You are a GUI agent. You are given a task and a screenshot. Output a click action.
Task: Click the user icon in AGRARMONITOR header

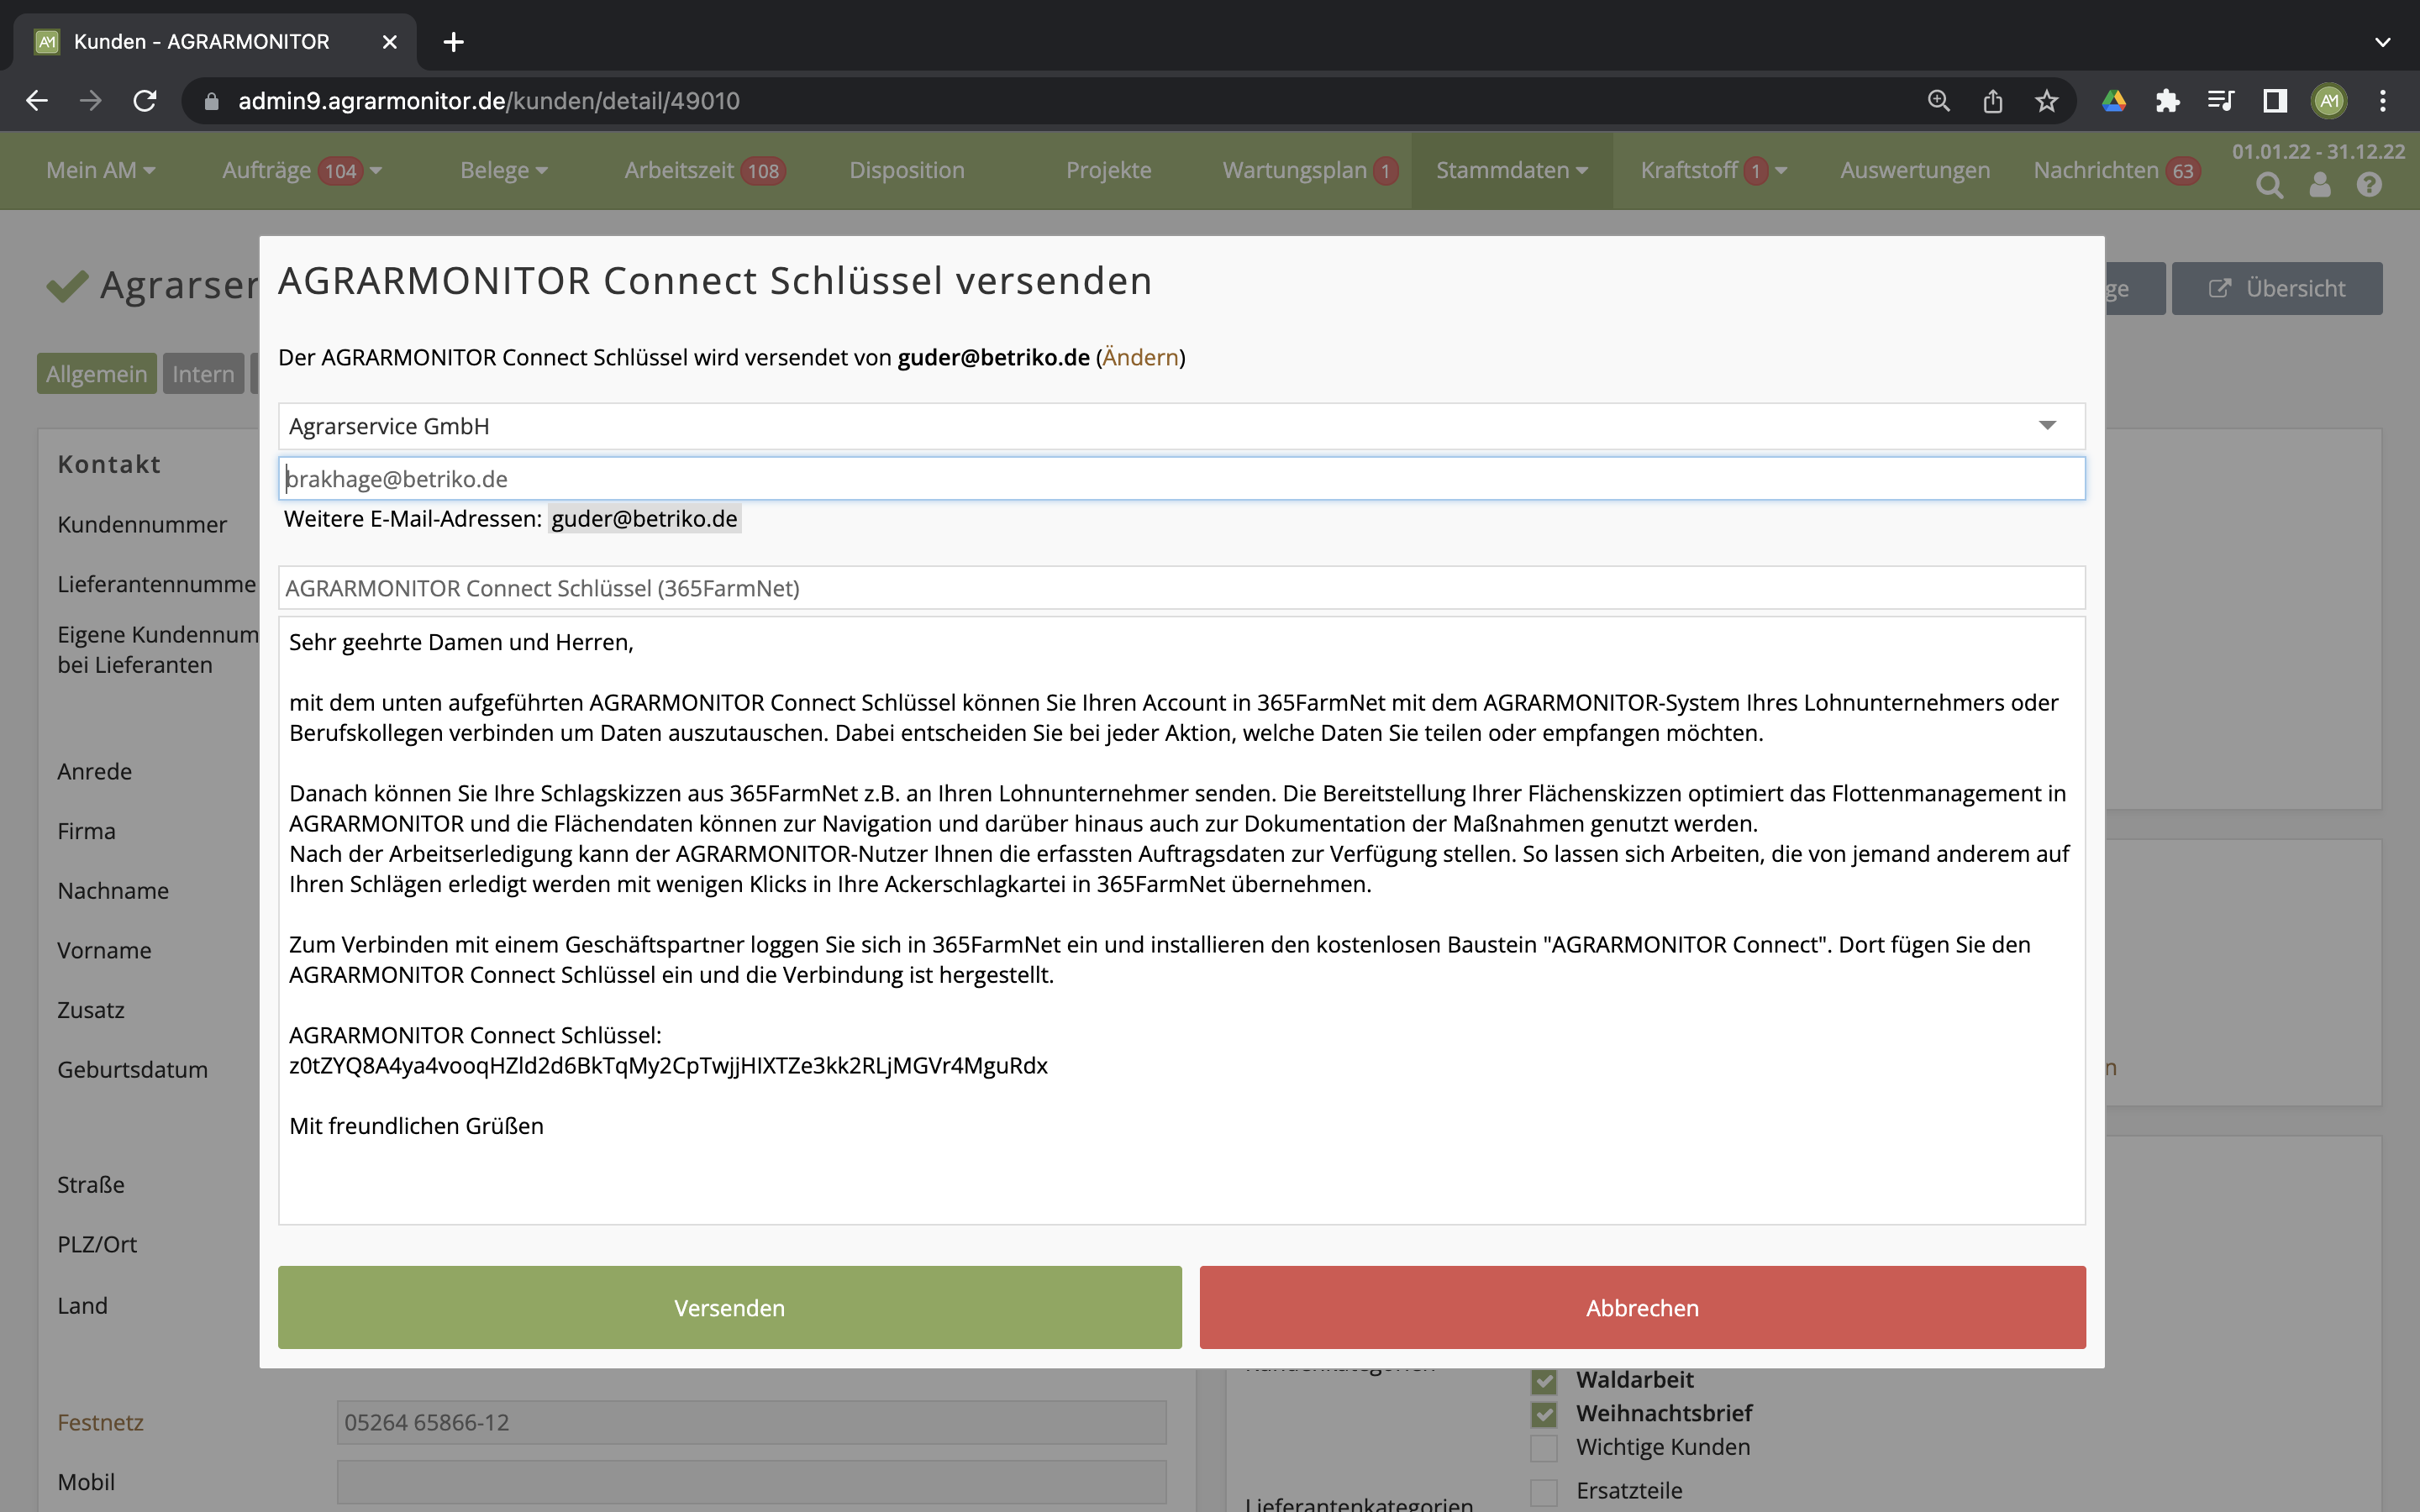2320,186
